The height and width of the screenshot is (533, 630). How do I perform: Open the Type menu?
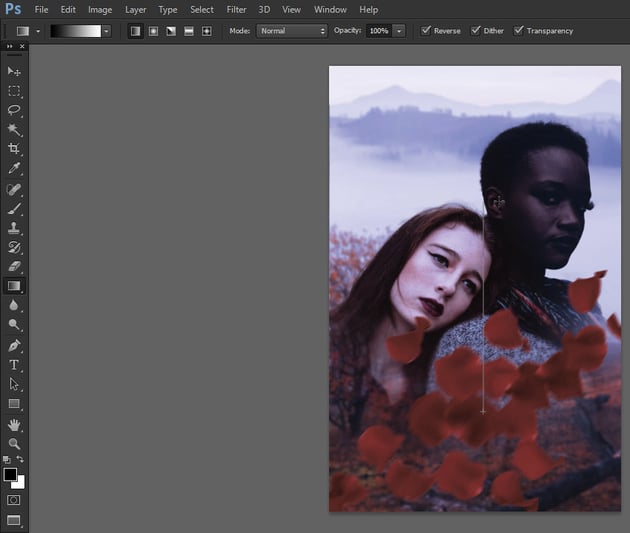click(168, 10)
